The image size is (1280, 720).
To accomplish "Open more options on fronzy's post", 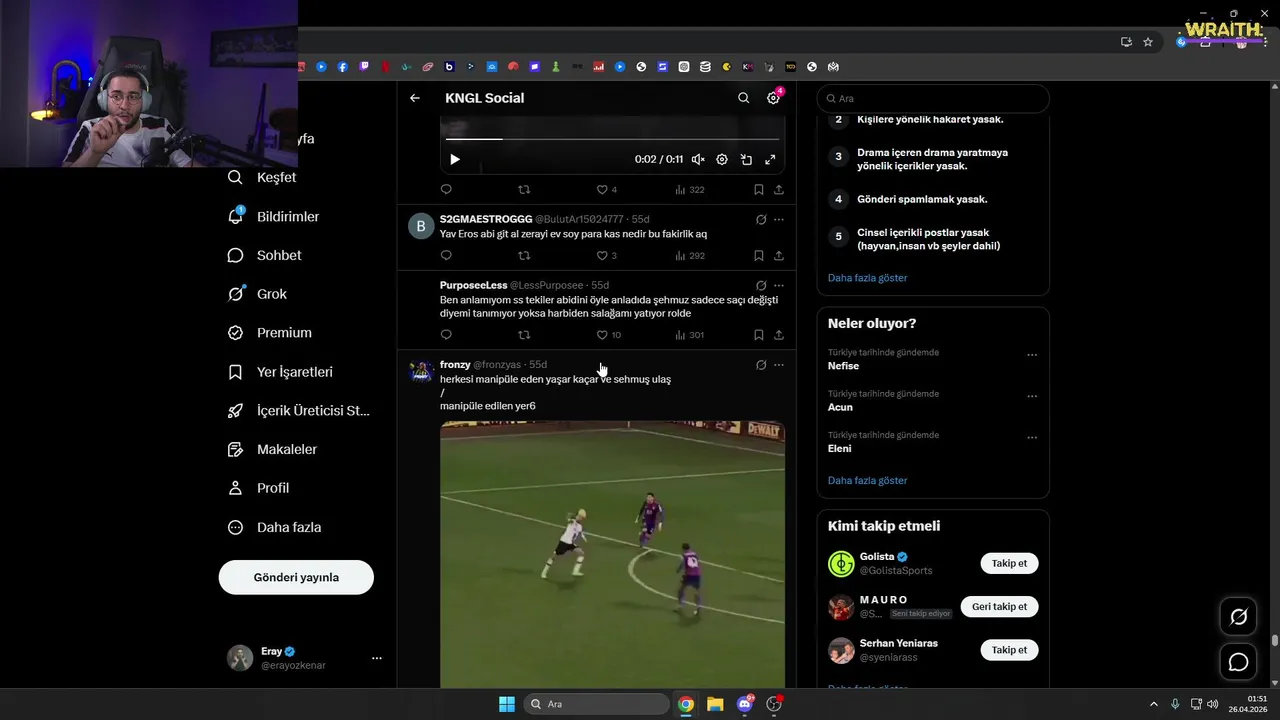I will click(779, 365).
